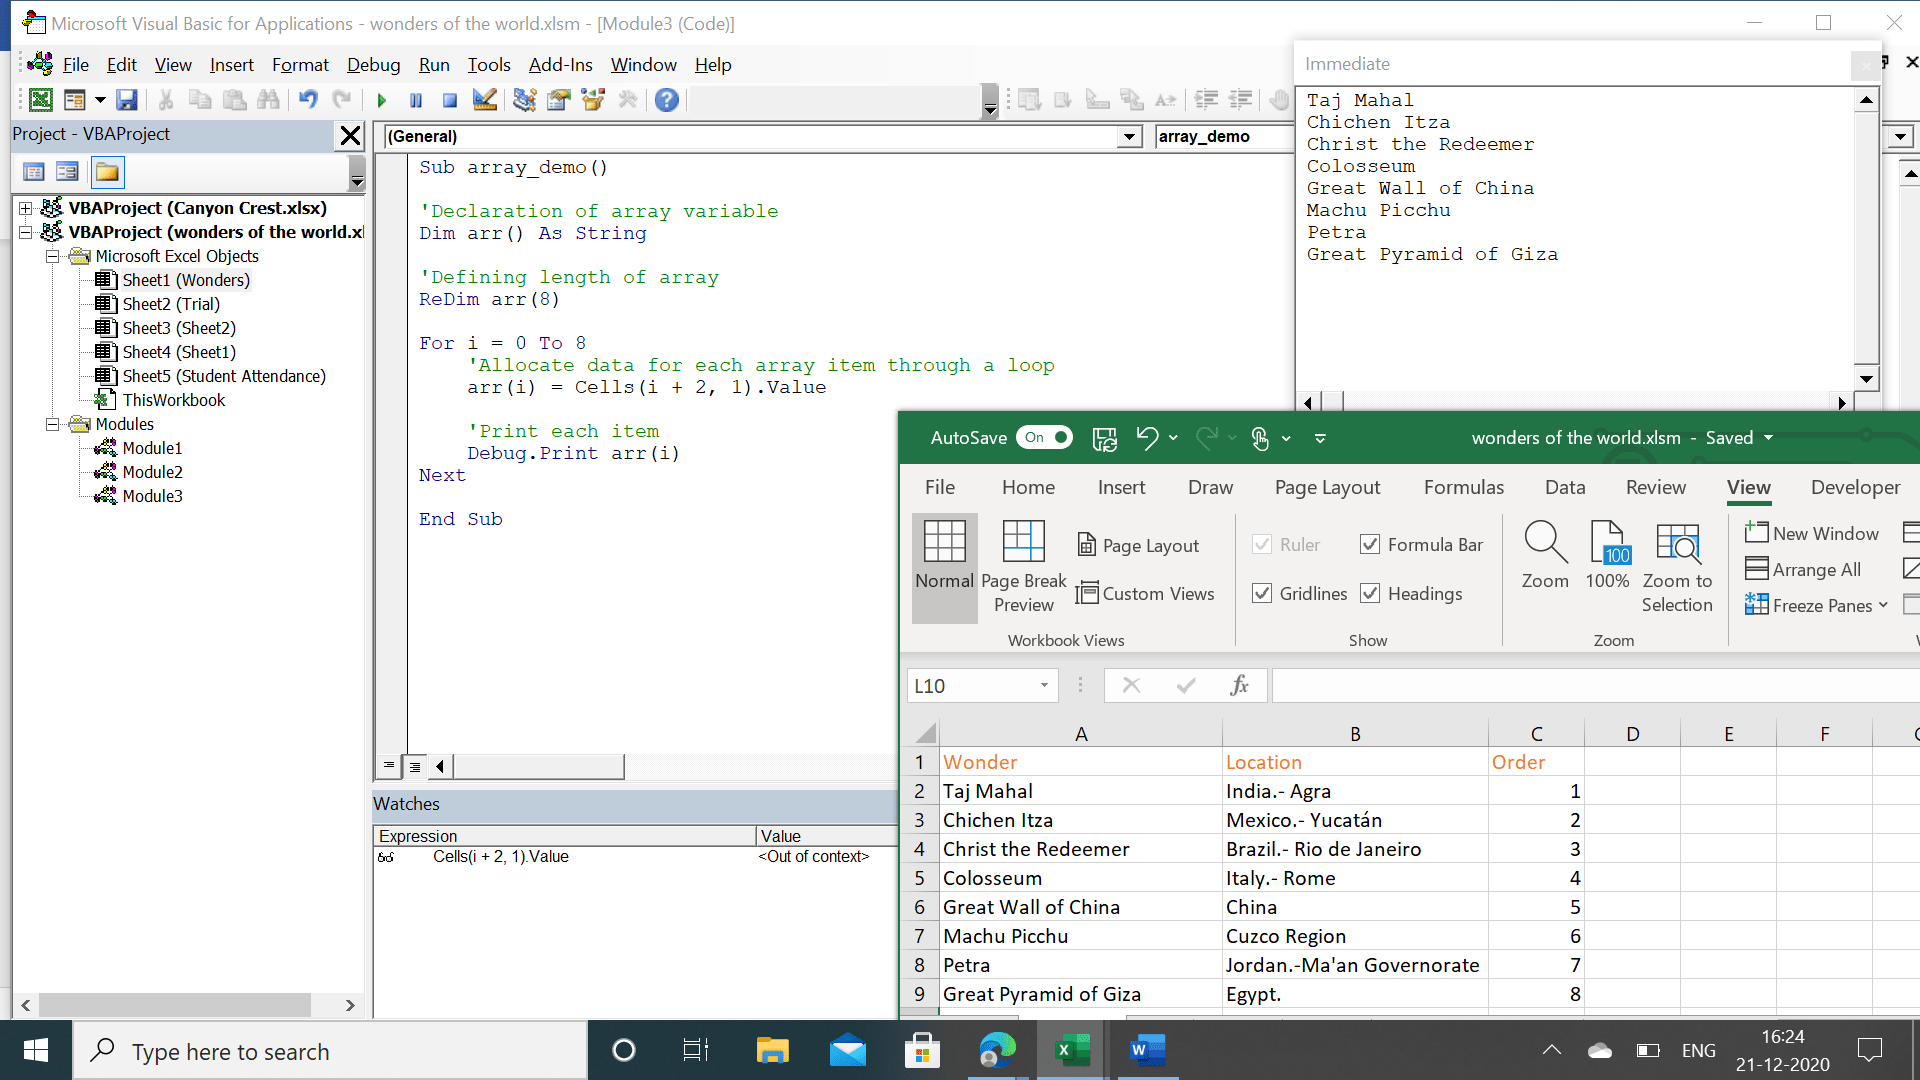
Task: Toggle Design Mode on the VBA toolbar
Action: click(484, 100)
